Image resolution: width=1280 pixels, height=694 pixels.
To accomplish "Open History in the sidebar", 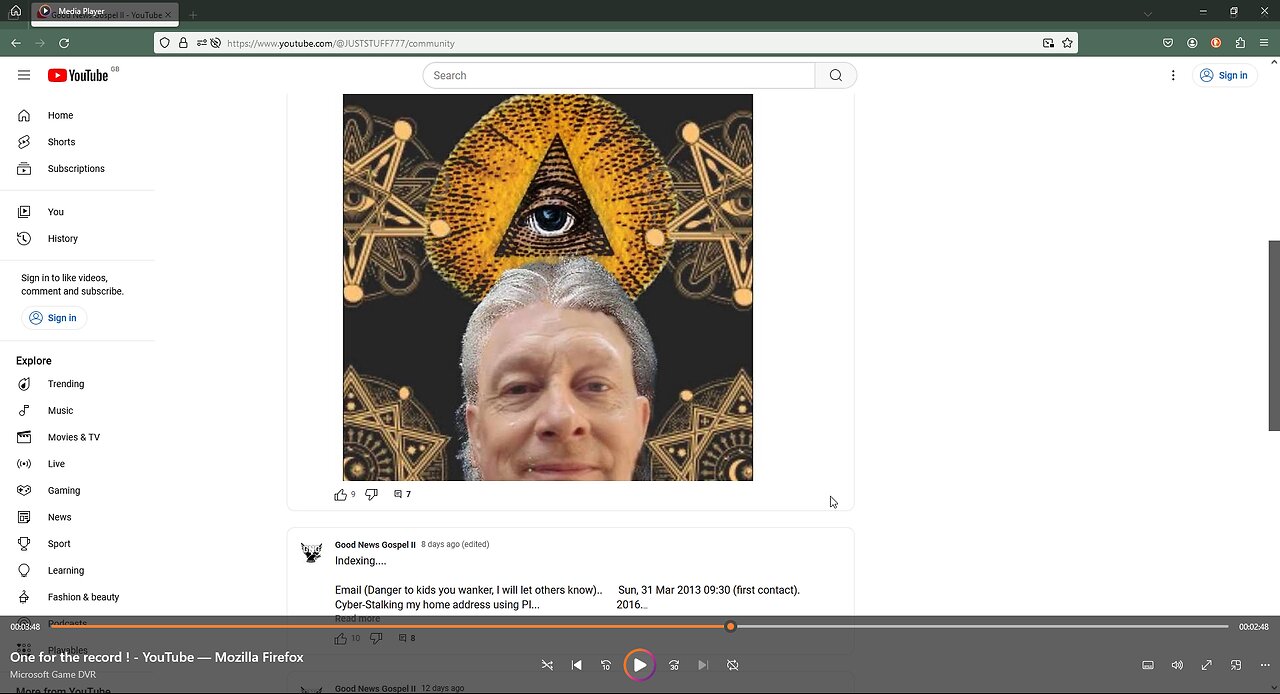I will (62, 239).
